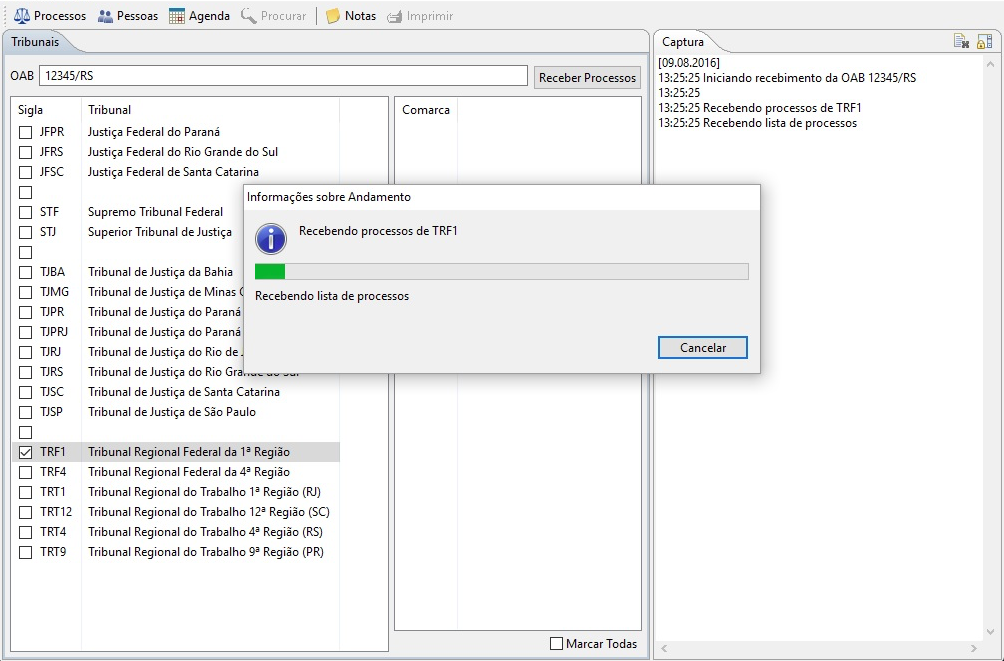1004x661 pixels.
Task: Click the Receber Processos button
Action: [587, 77]
